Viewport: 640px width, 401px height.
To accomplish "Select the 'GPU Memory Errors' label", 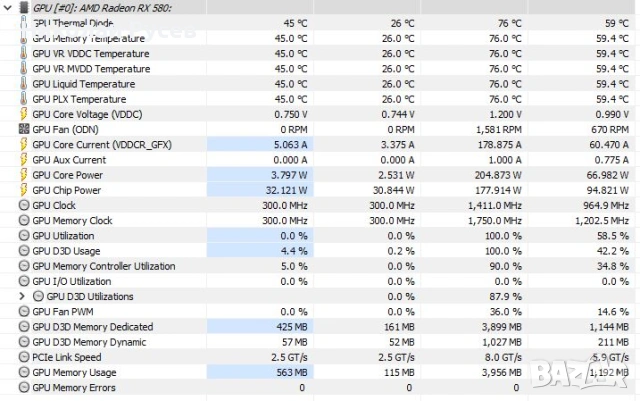I will (74, 388).
